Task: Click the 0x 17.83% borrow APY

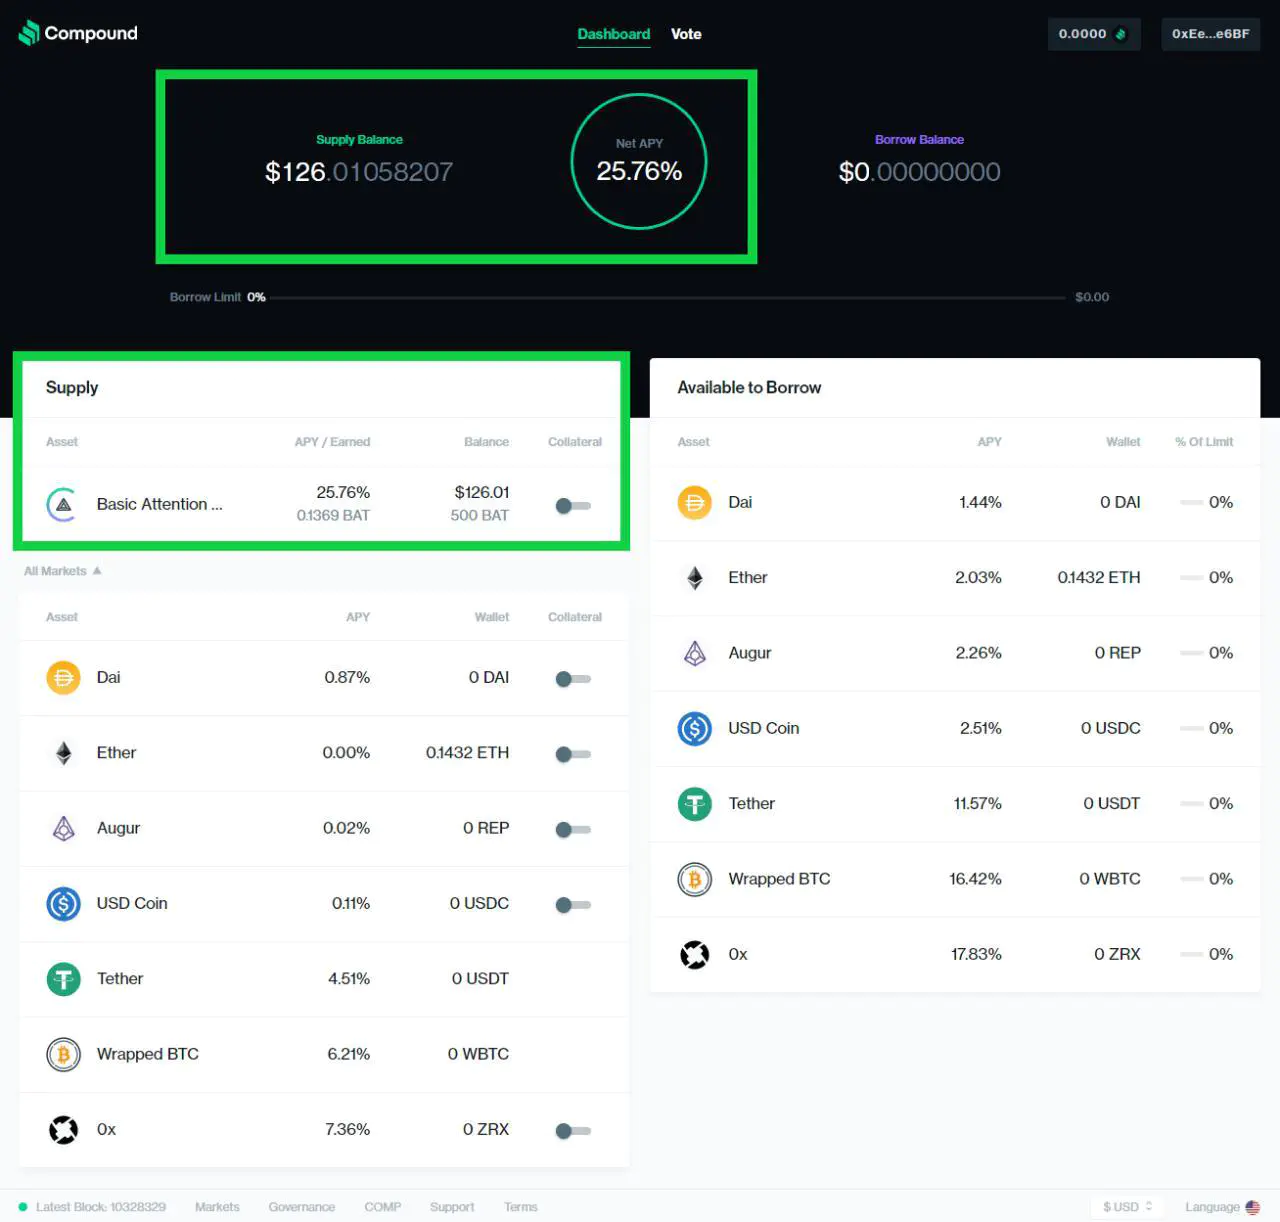Action: click(976, 955)
